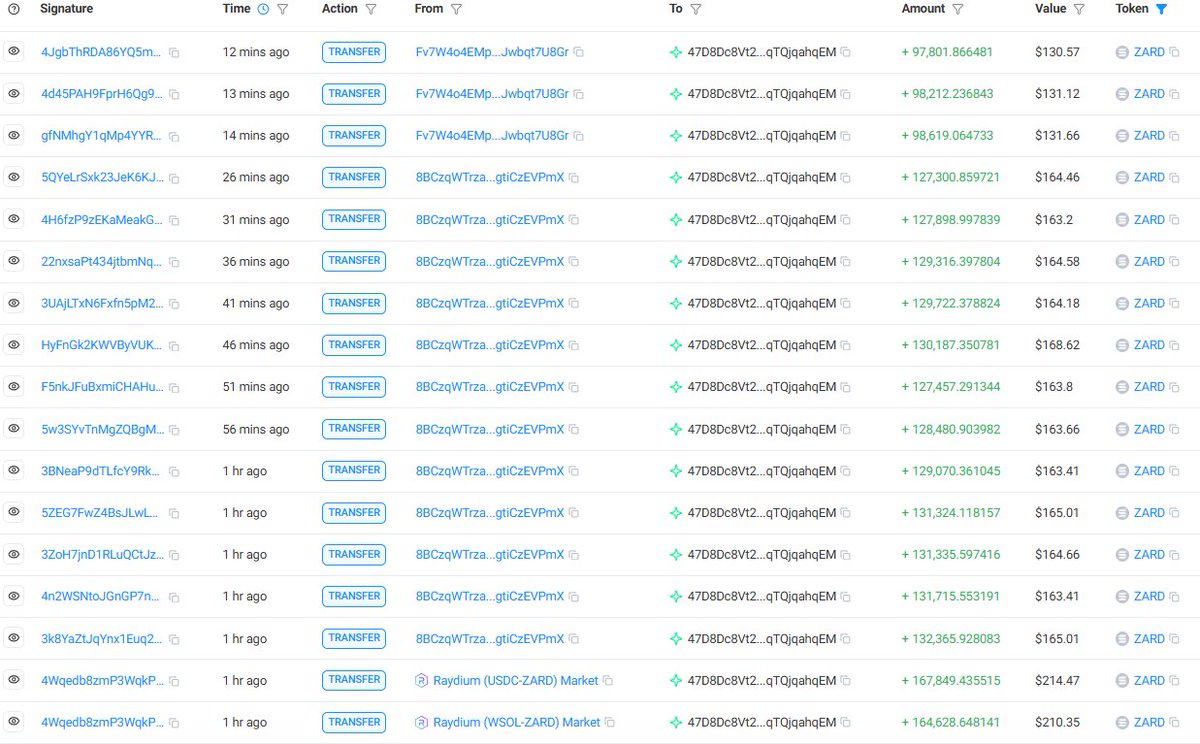The image size is (1200, 744).
Task: Click the '12 mins ago' time cell
Action: pyautogui.click(x=256, y=52)
